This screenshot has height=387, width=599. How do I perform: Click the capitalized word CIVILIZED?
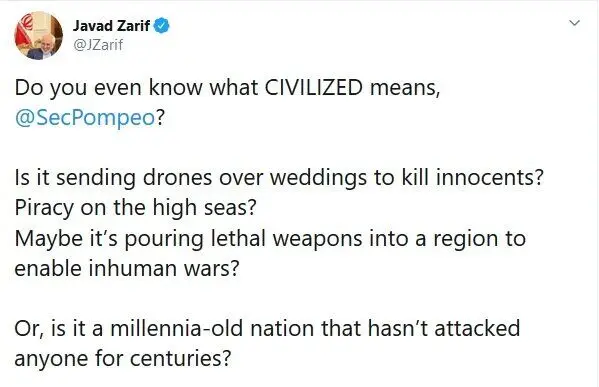(x=314, y=87)
